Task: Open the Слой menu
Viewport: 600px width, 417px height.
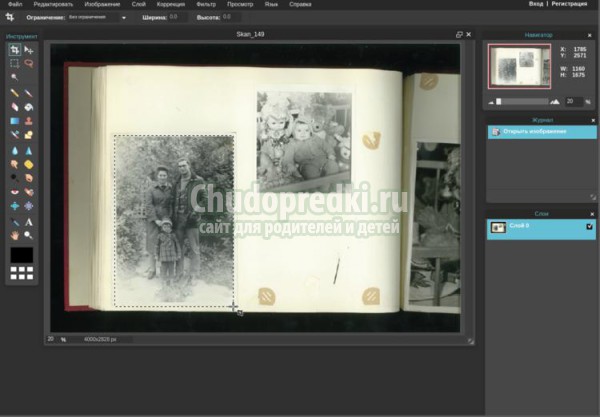Action: tap(139, 4)
